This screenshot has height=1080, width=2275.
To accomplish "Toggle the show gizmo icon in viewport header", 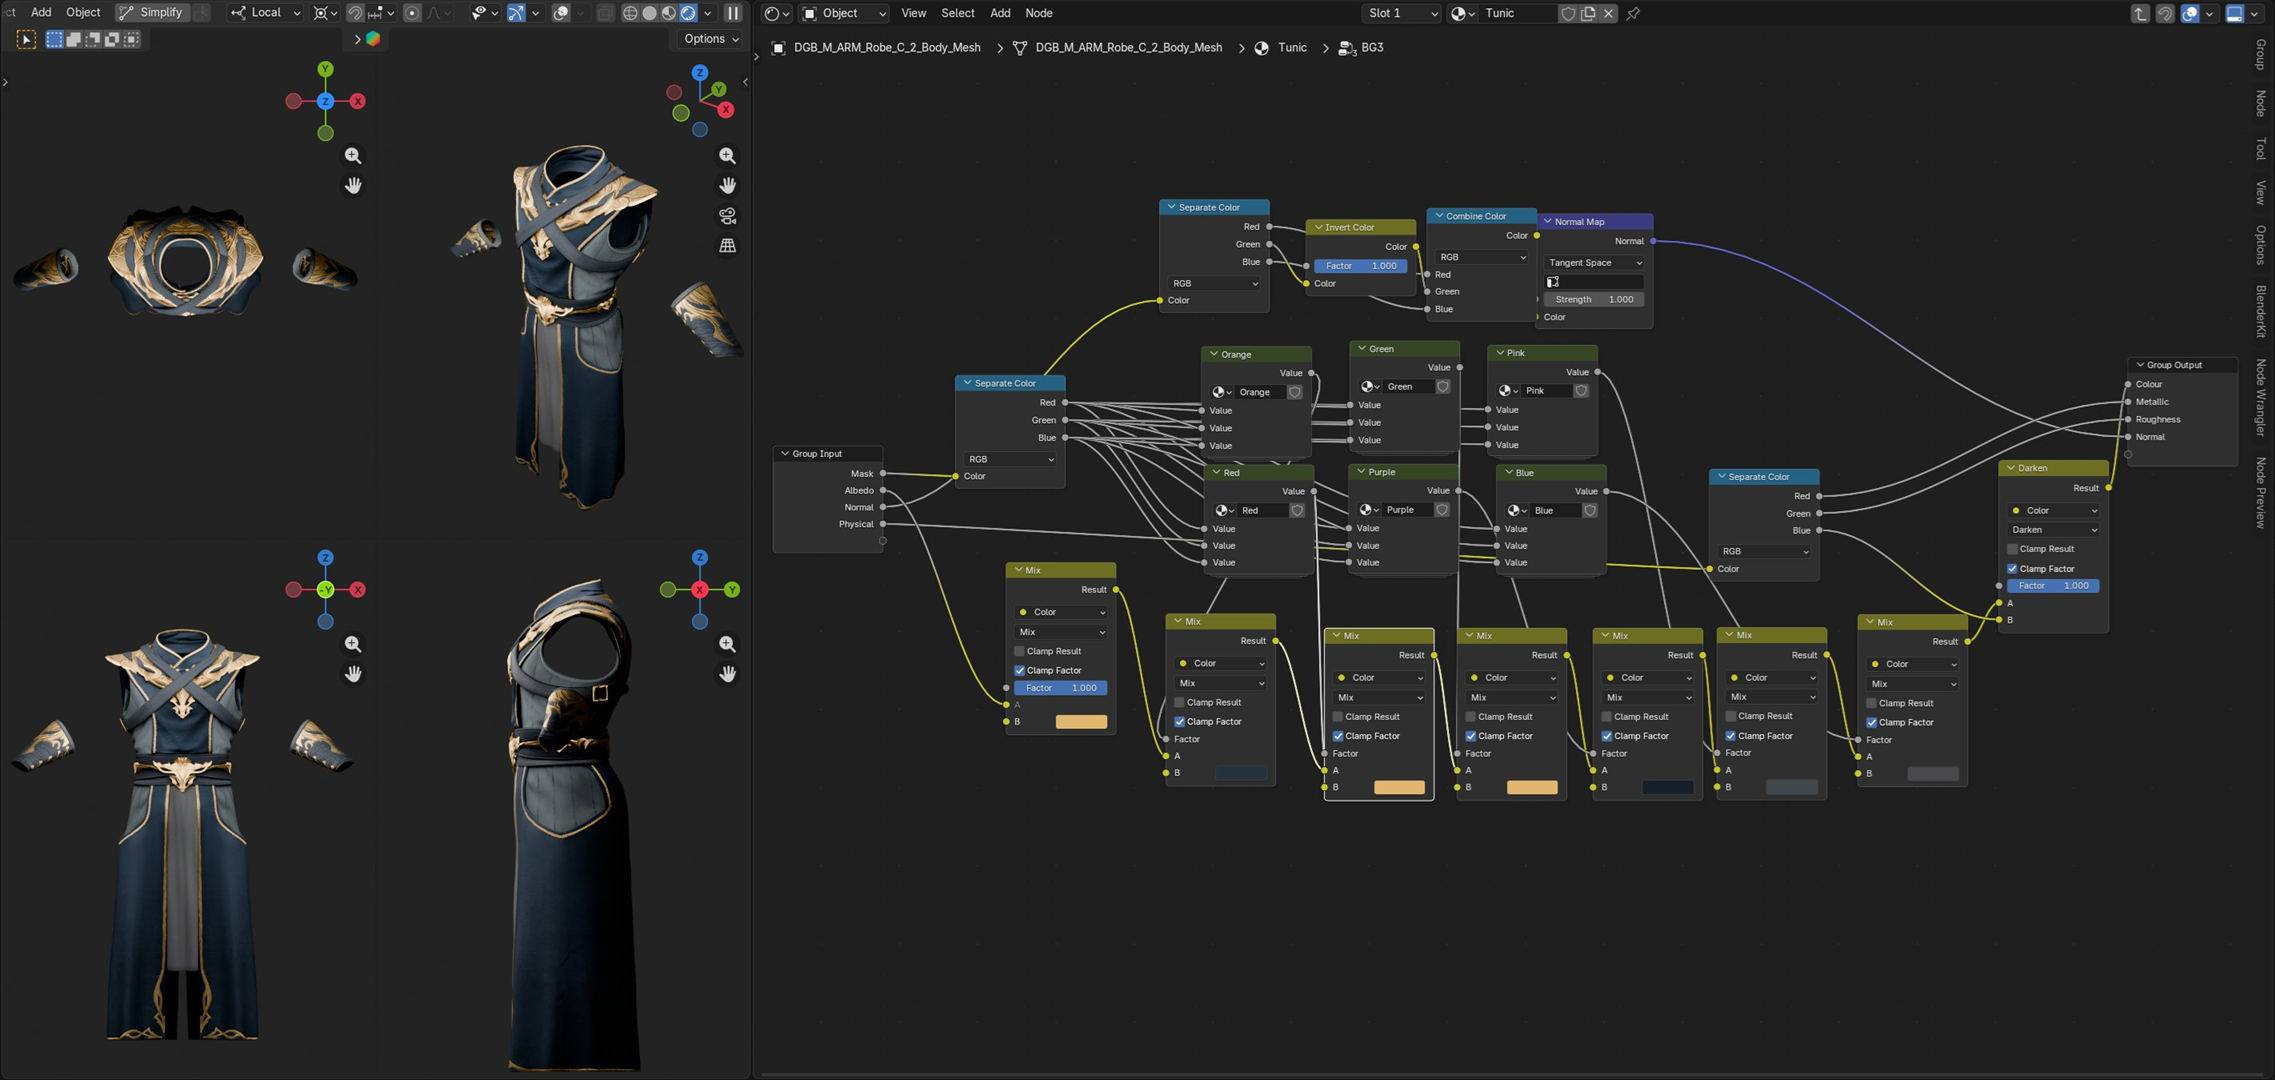I will pyautogui.click(x=516, y=13).
